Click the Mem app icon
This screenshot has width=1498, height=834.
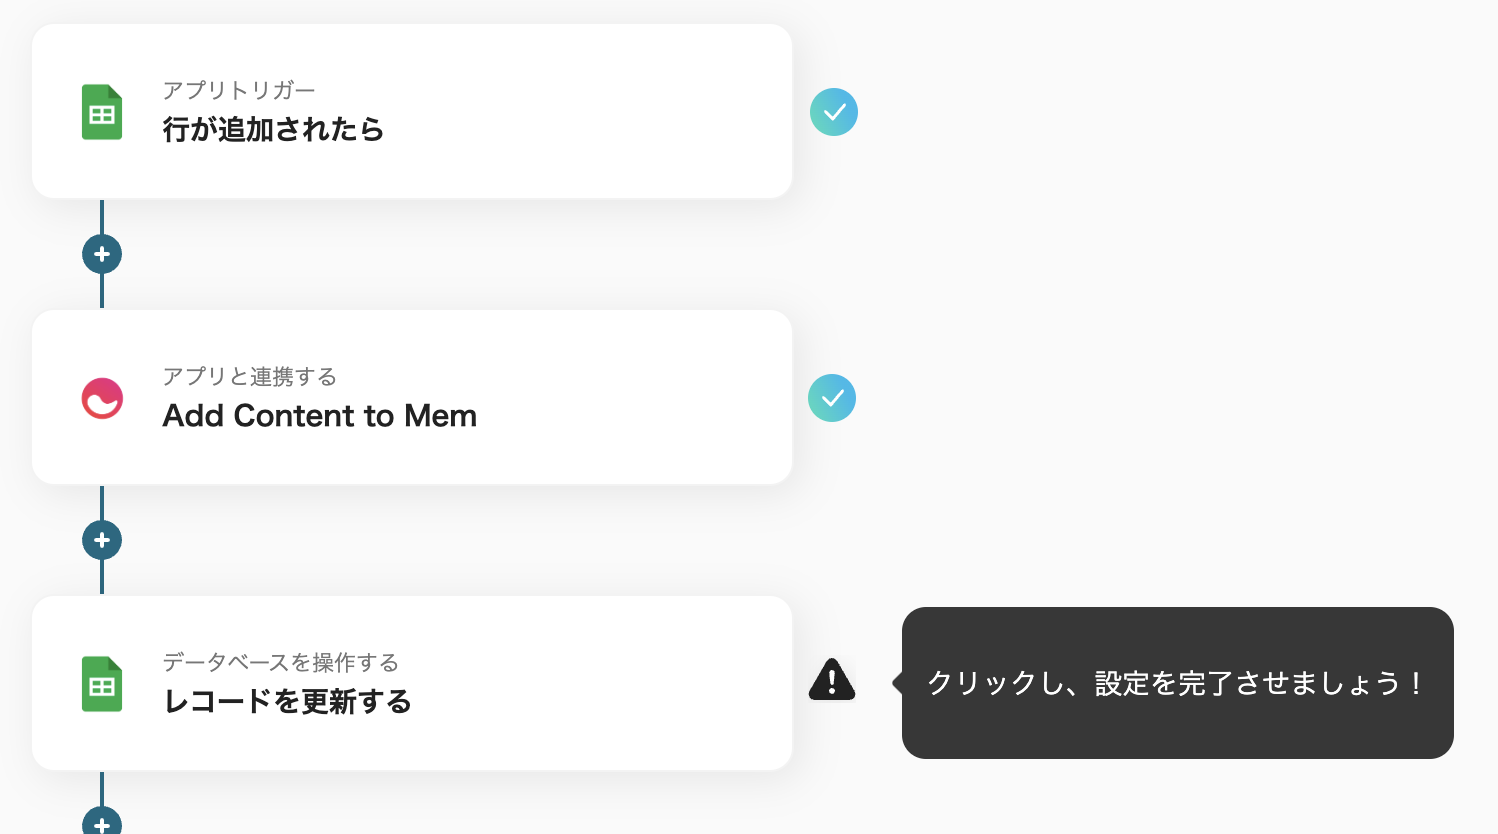pyautogui.click(x=102, y=398)
